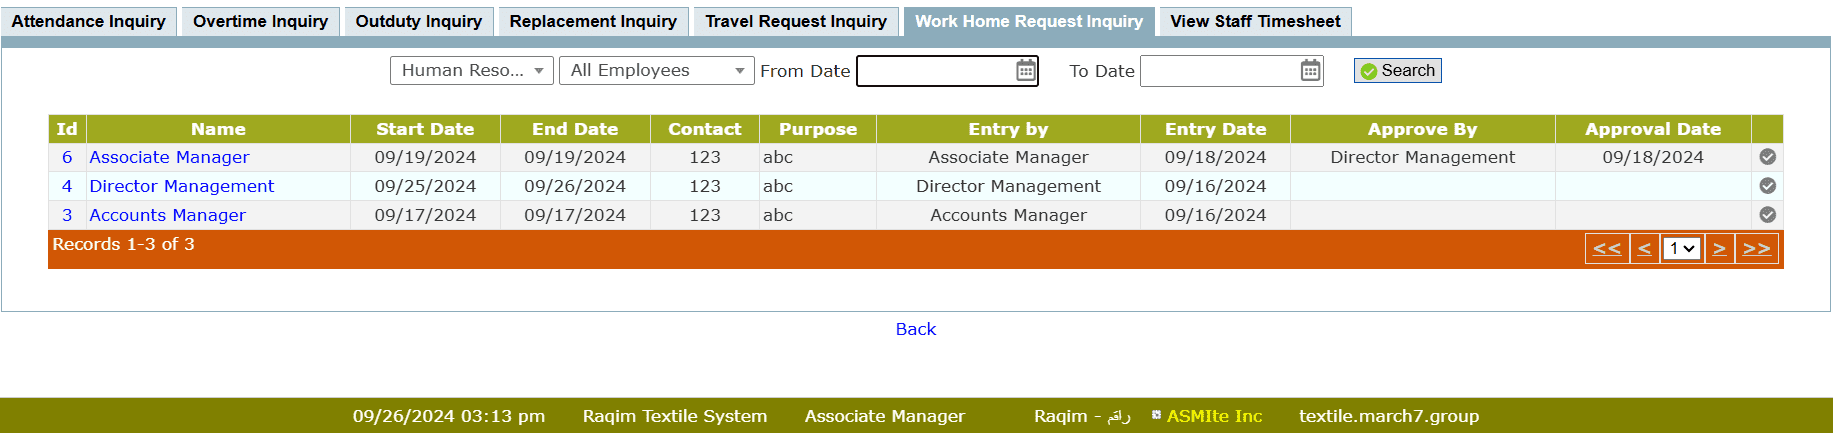Click the checkmark icon for Associate Manager row
This screenshot has height=433, width=1833.
coord(1767,157)
